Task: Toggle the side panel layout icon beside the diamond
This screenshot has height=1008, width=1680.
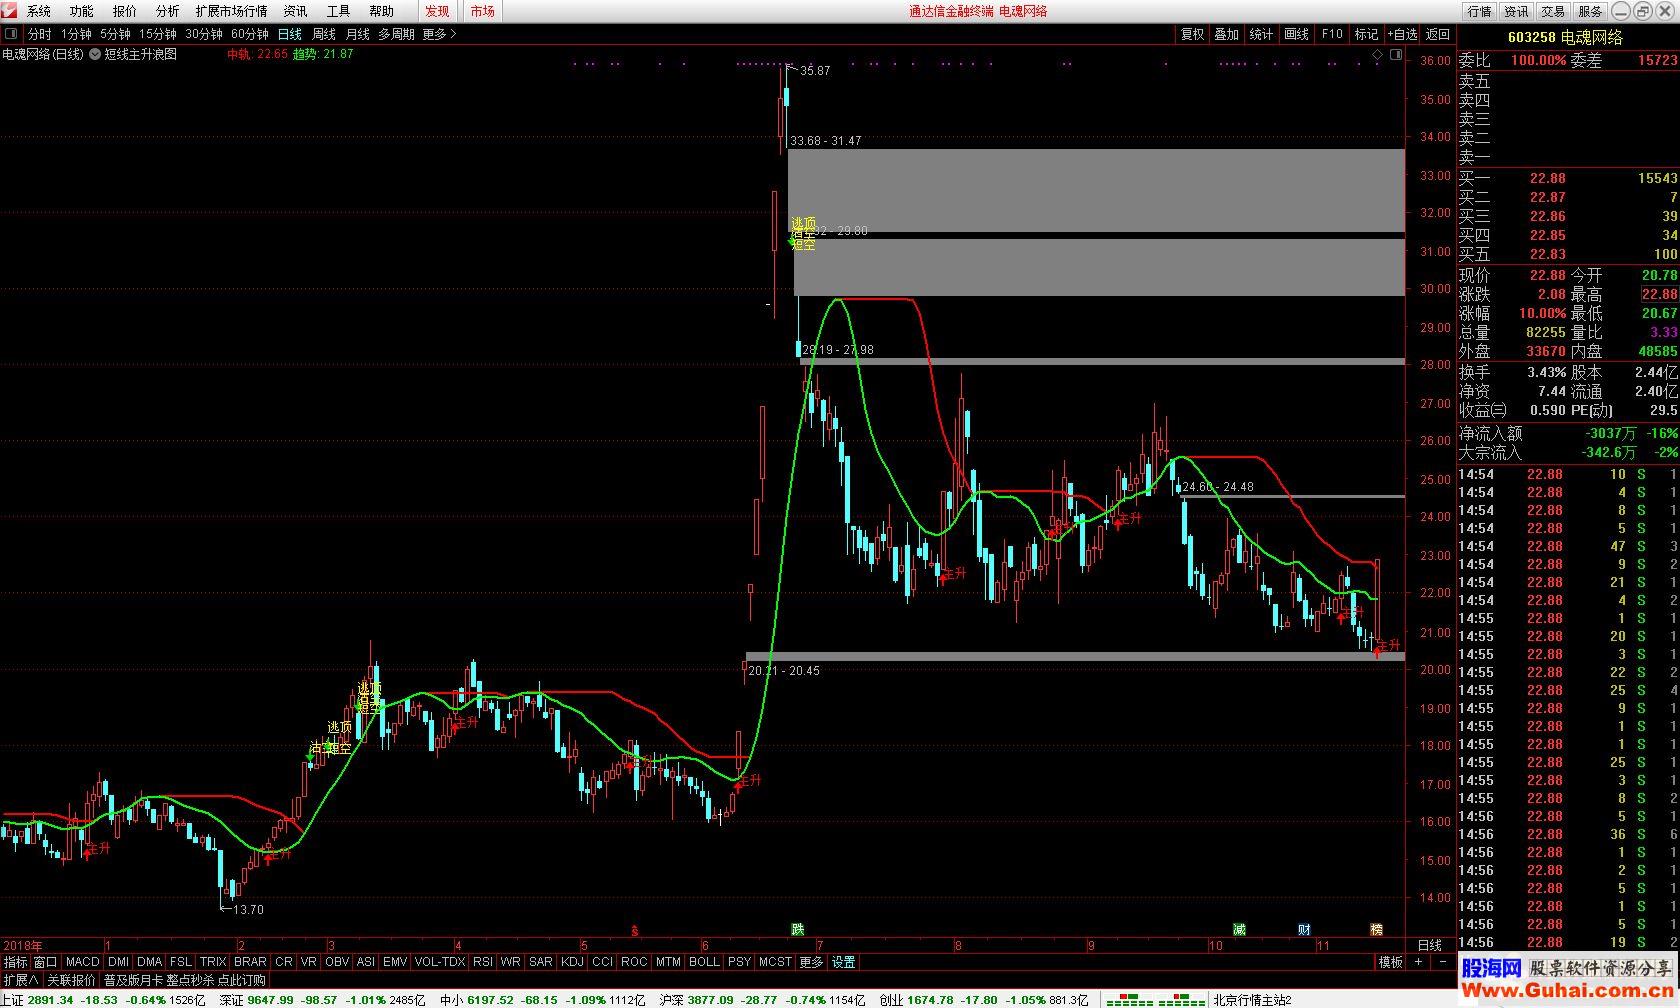Action: [x=1396, y=54]
